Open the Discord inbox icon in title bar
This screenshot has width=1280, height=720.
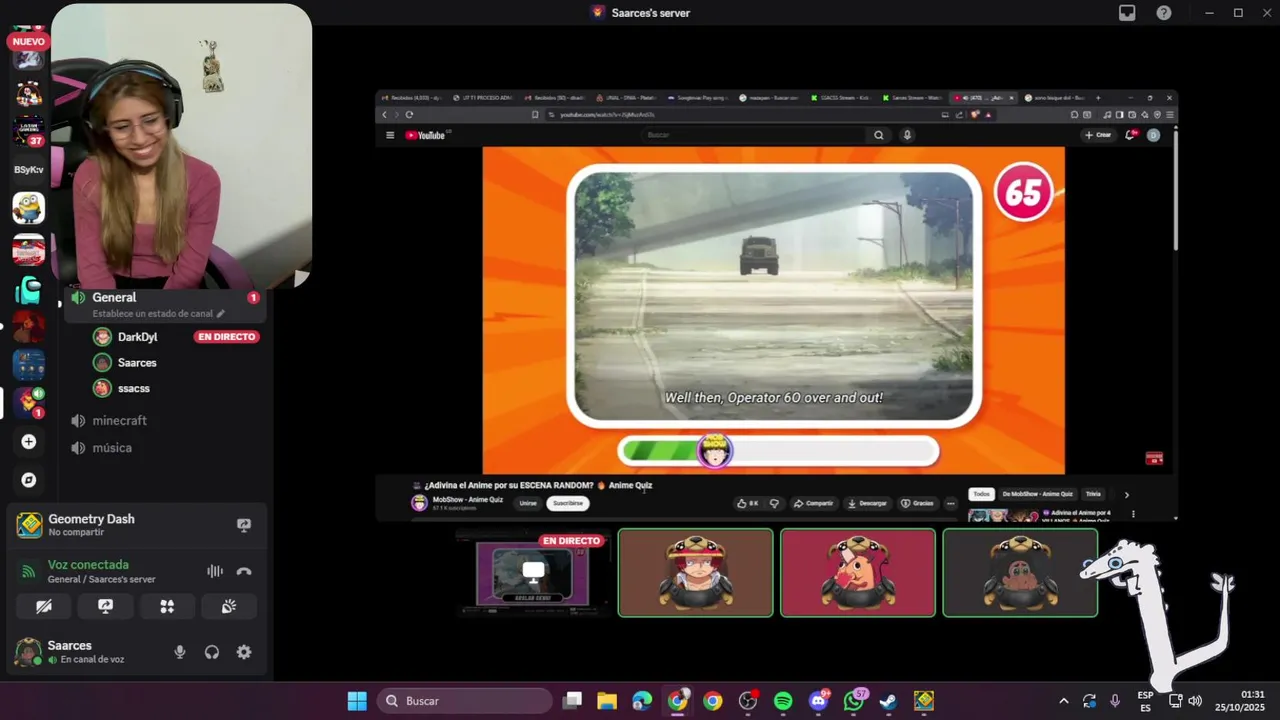pos(1127,13)
